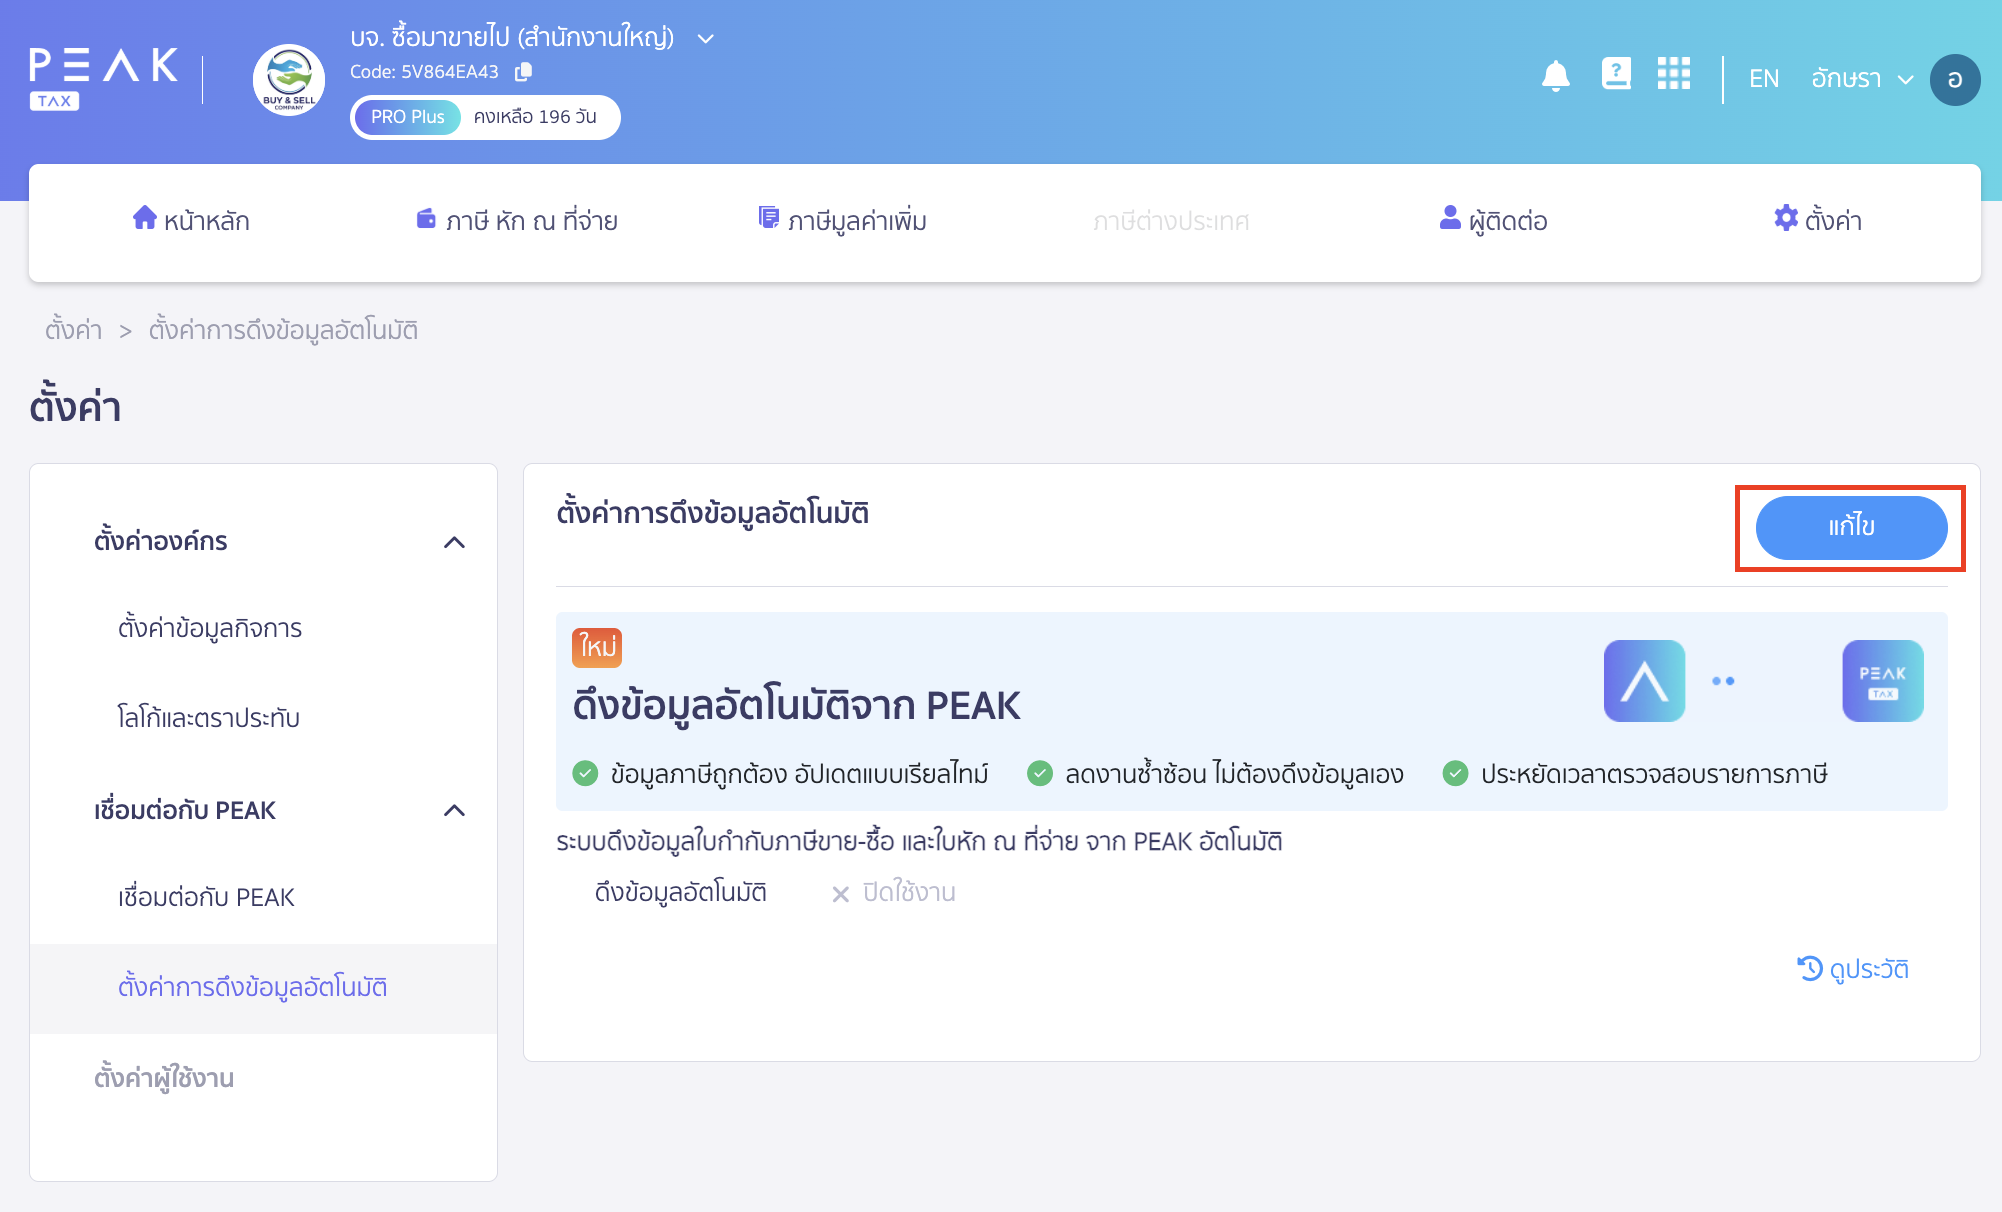This screenshot has height=1212, width=2002.
Task: Open the notifications bell icon
Action: point(1556,75)
